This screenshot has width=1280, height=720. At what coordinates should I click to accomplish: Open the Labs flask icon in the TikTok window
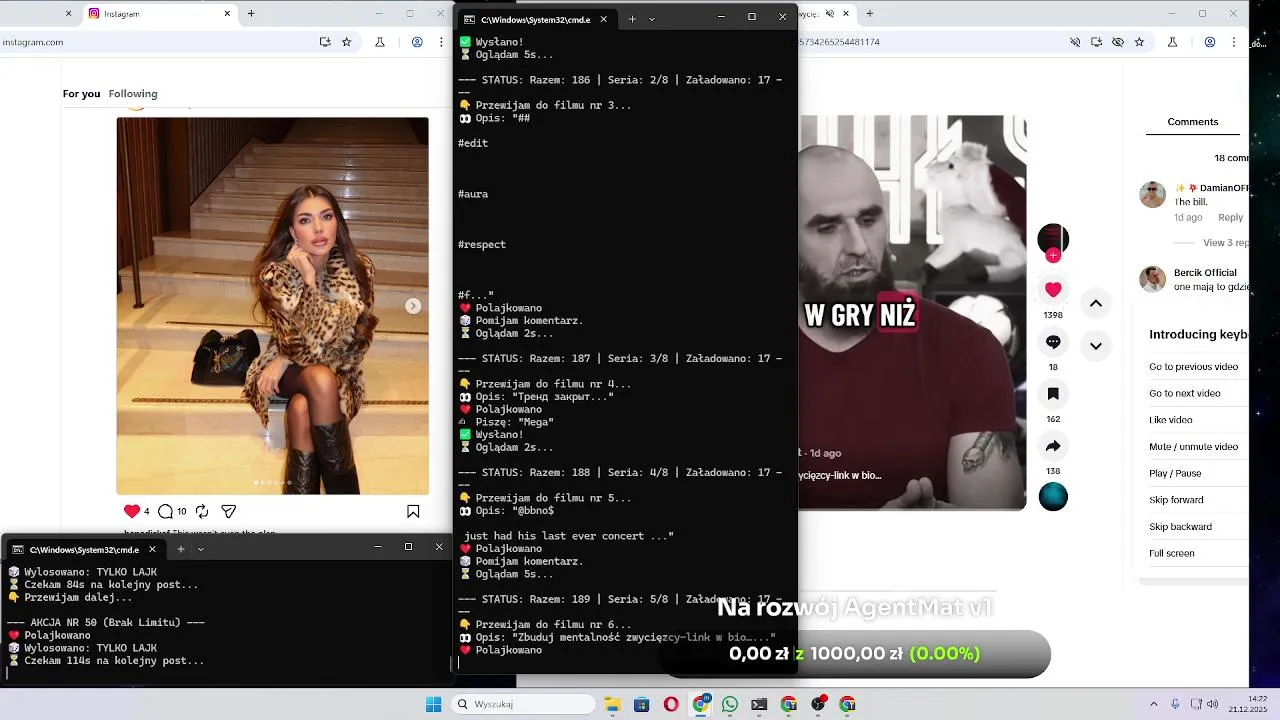point(1173,42)
